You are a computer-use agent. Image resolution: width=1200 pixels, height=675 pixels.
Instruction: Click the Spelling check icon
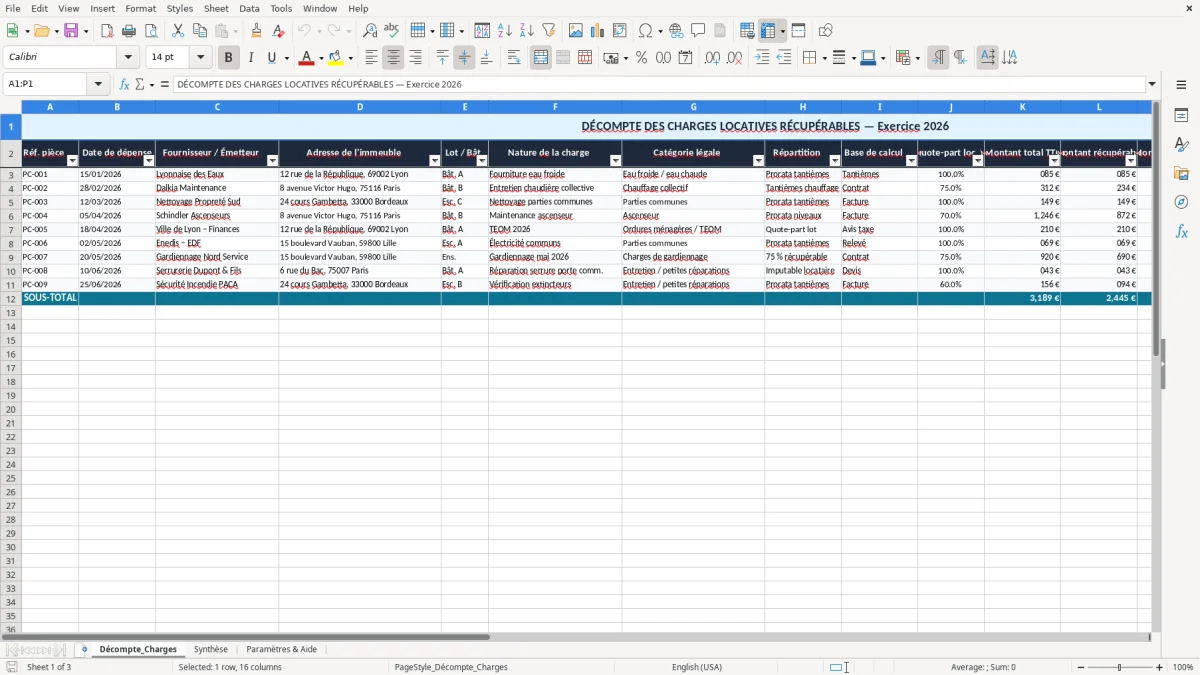392,31
